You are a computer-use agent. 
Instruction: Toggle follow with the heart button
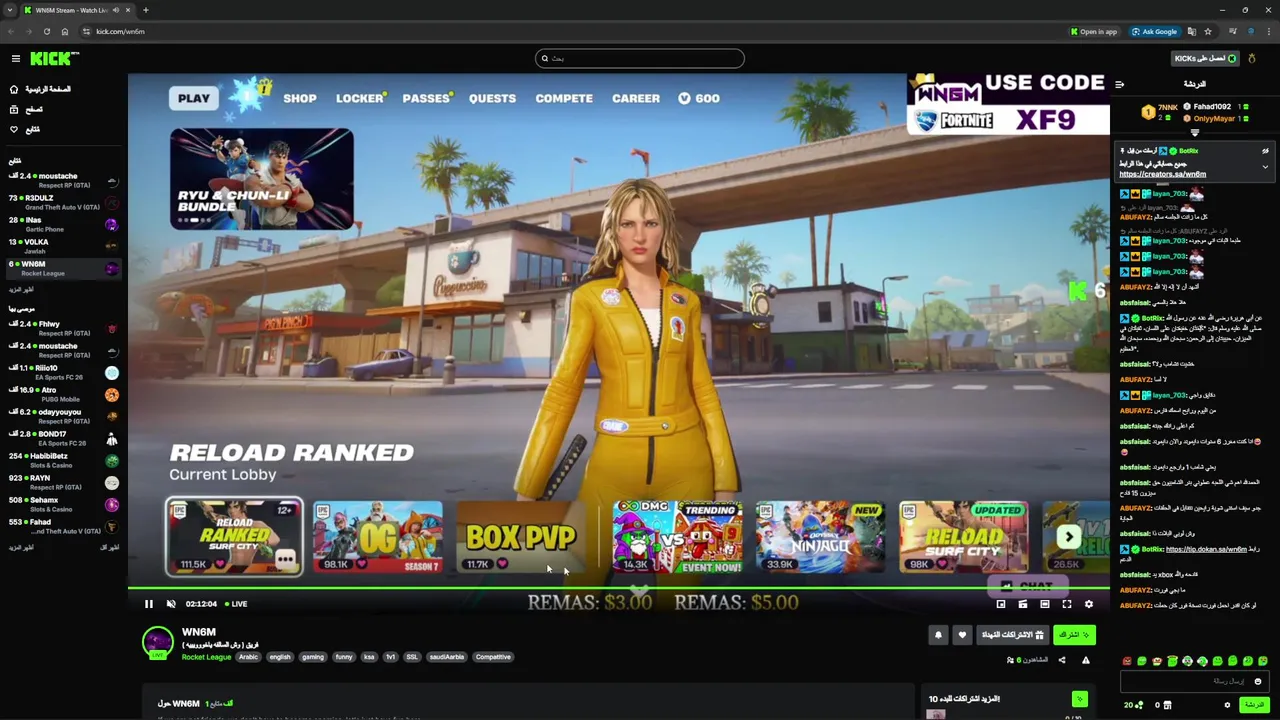pyautogui.click(x=962, y=635)
